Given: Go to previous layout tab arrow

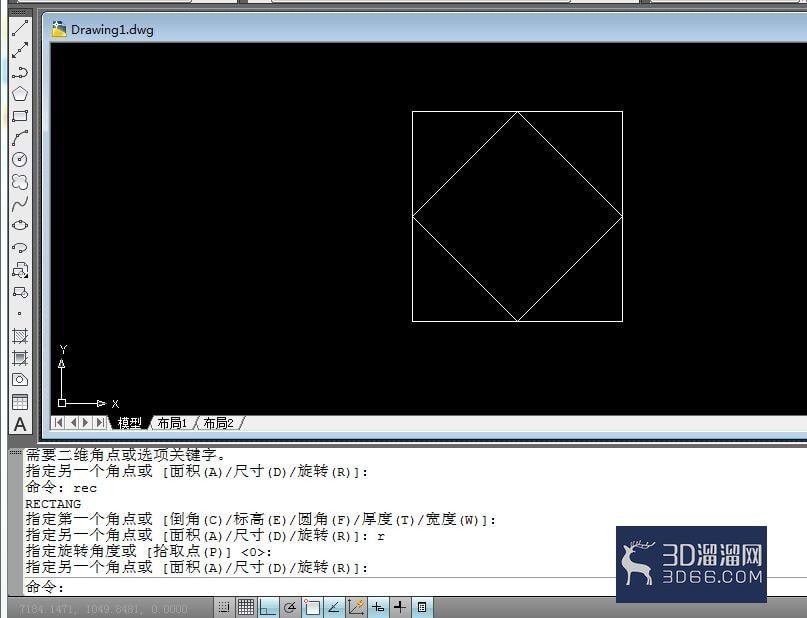Looking at the screenshot, I should point(73,422).
